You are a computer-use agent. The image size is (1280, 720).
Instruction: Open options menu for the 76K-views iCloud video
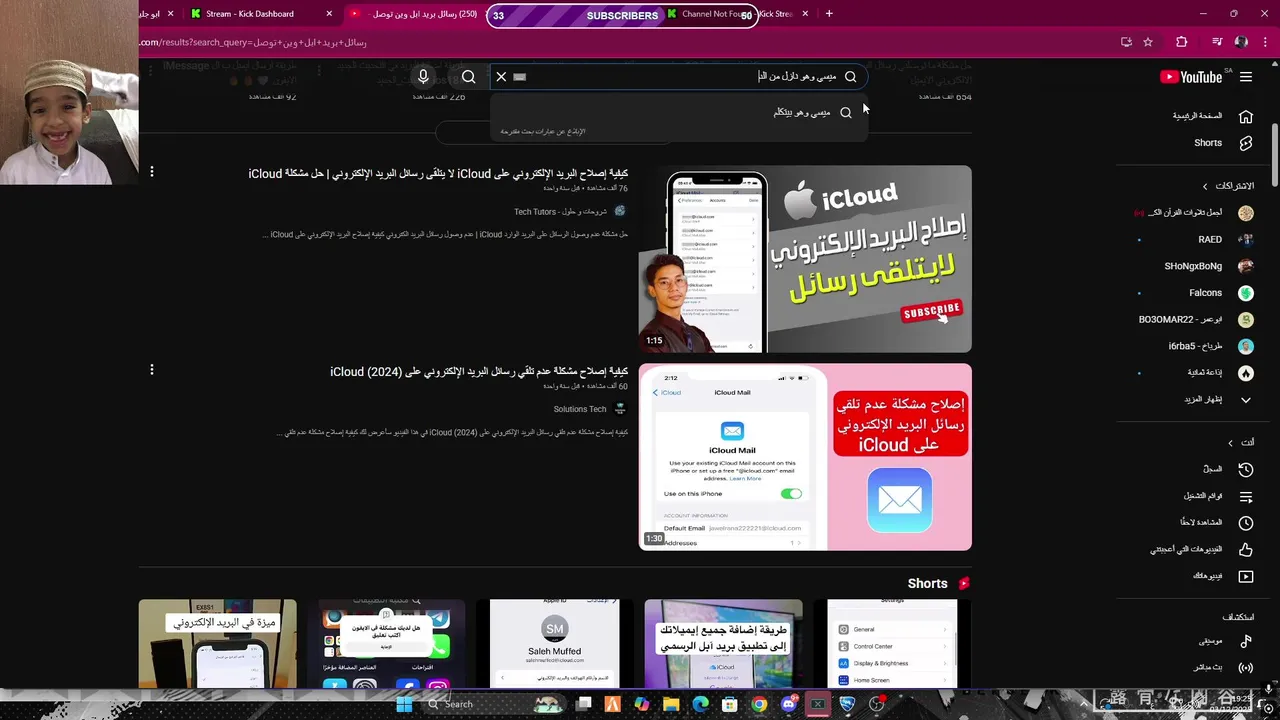[151, 172]
